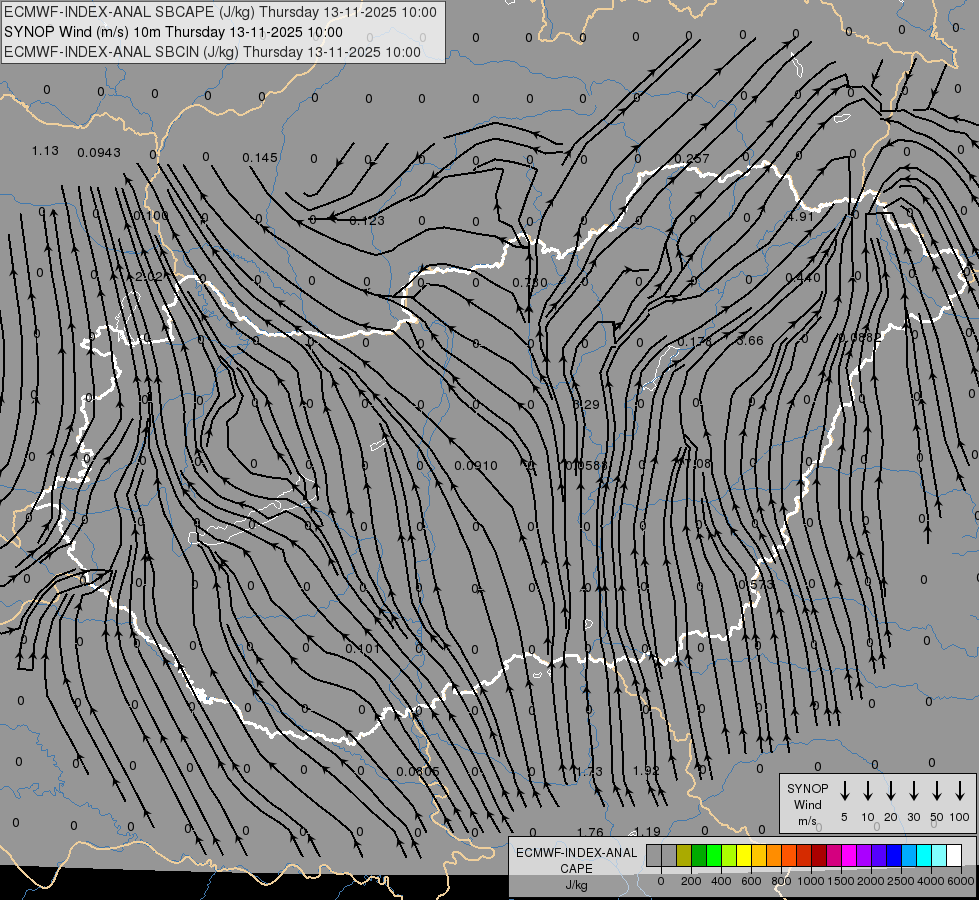The height and width of the screenshot is (900, 979).
Task: Click the 0.440 value on map
Action: pos(803,278)
